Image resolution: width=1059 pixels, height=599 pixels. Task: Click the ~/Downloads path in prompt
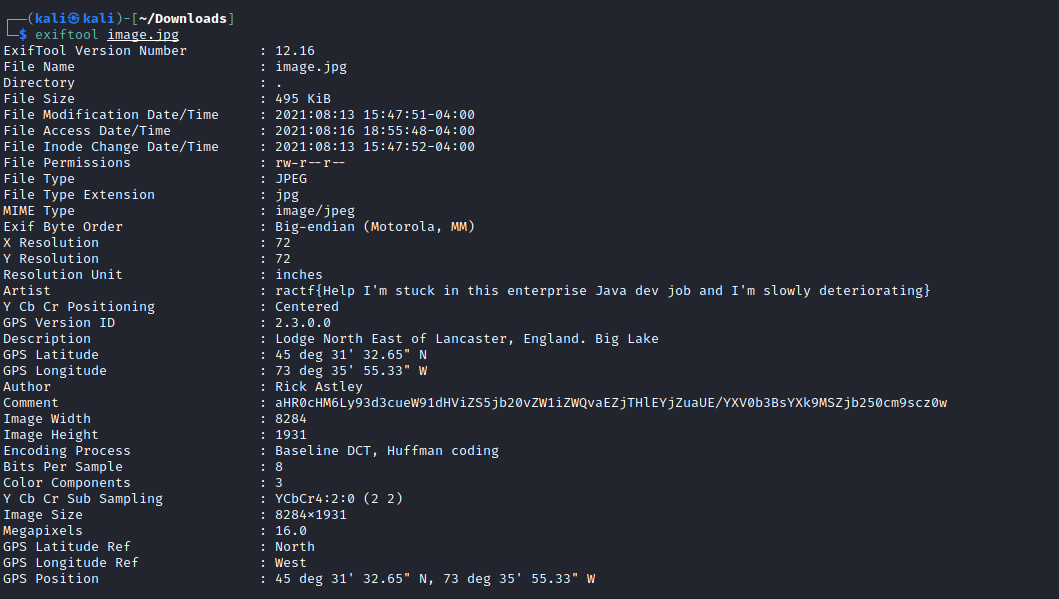pyautogui.click(x=182, y=19)
